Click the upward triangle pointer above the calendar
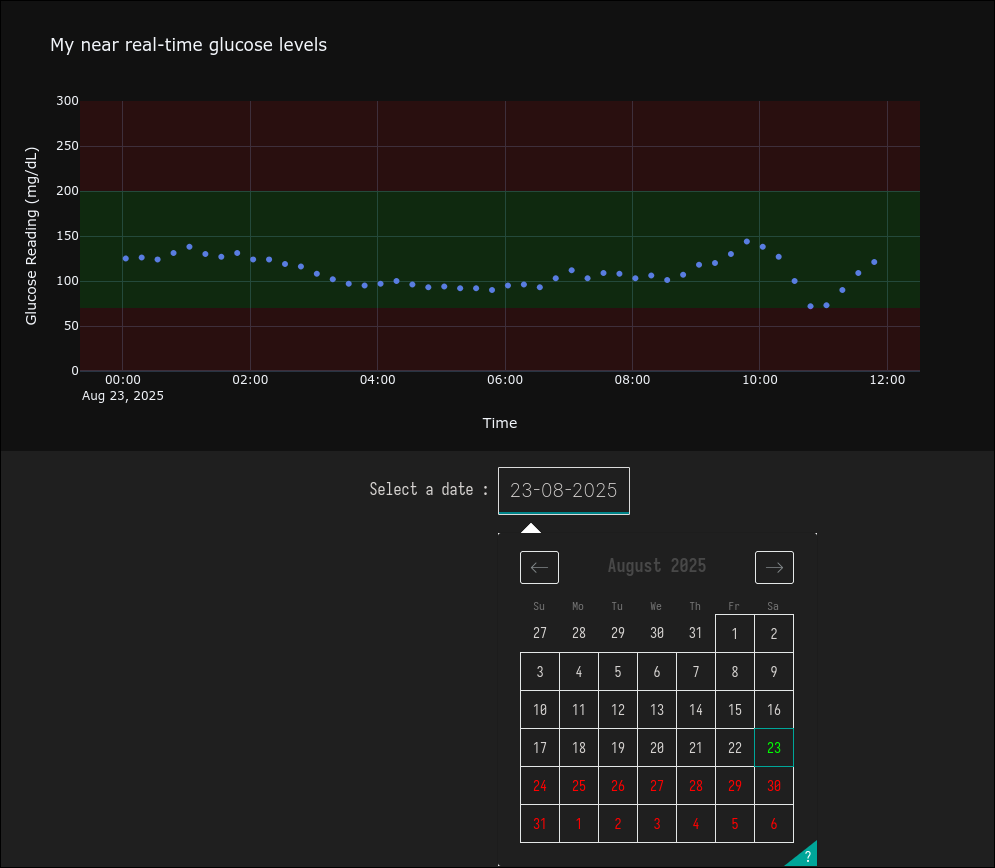This screenshot has width=995, height=868. (531, 527)
